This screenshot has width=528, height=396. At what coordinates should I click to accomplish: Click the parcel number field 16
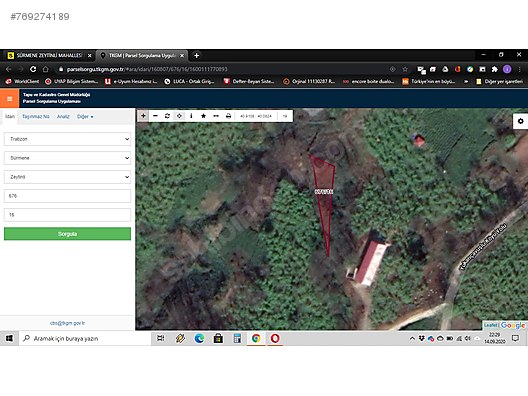pyautogui.click(x=67, y=214)
